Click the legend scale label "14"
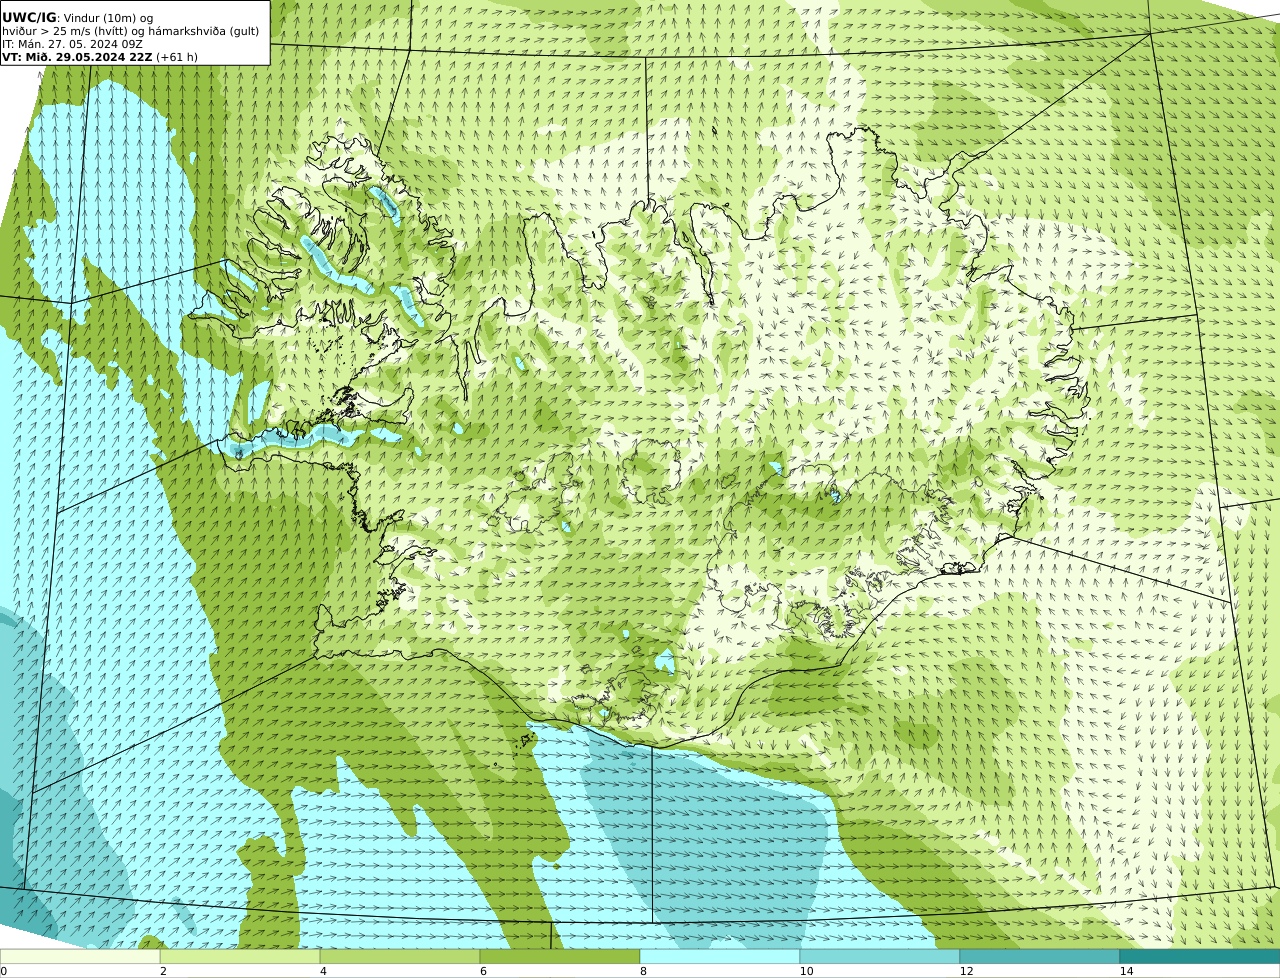1280x978 pixels. tap(1126, 971)
